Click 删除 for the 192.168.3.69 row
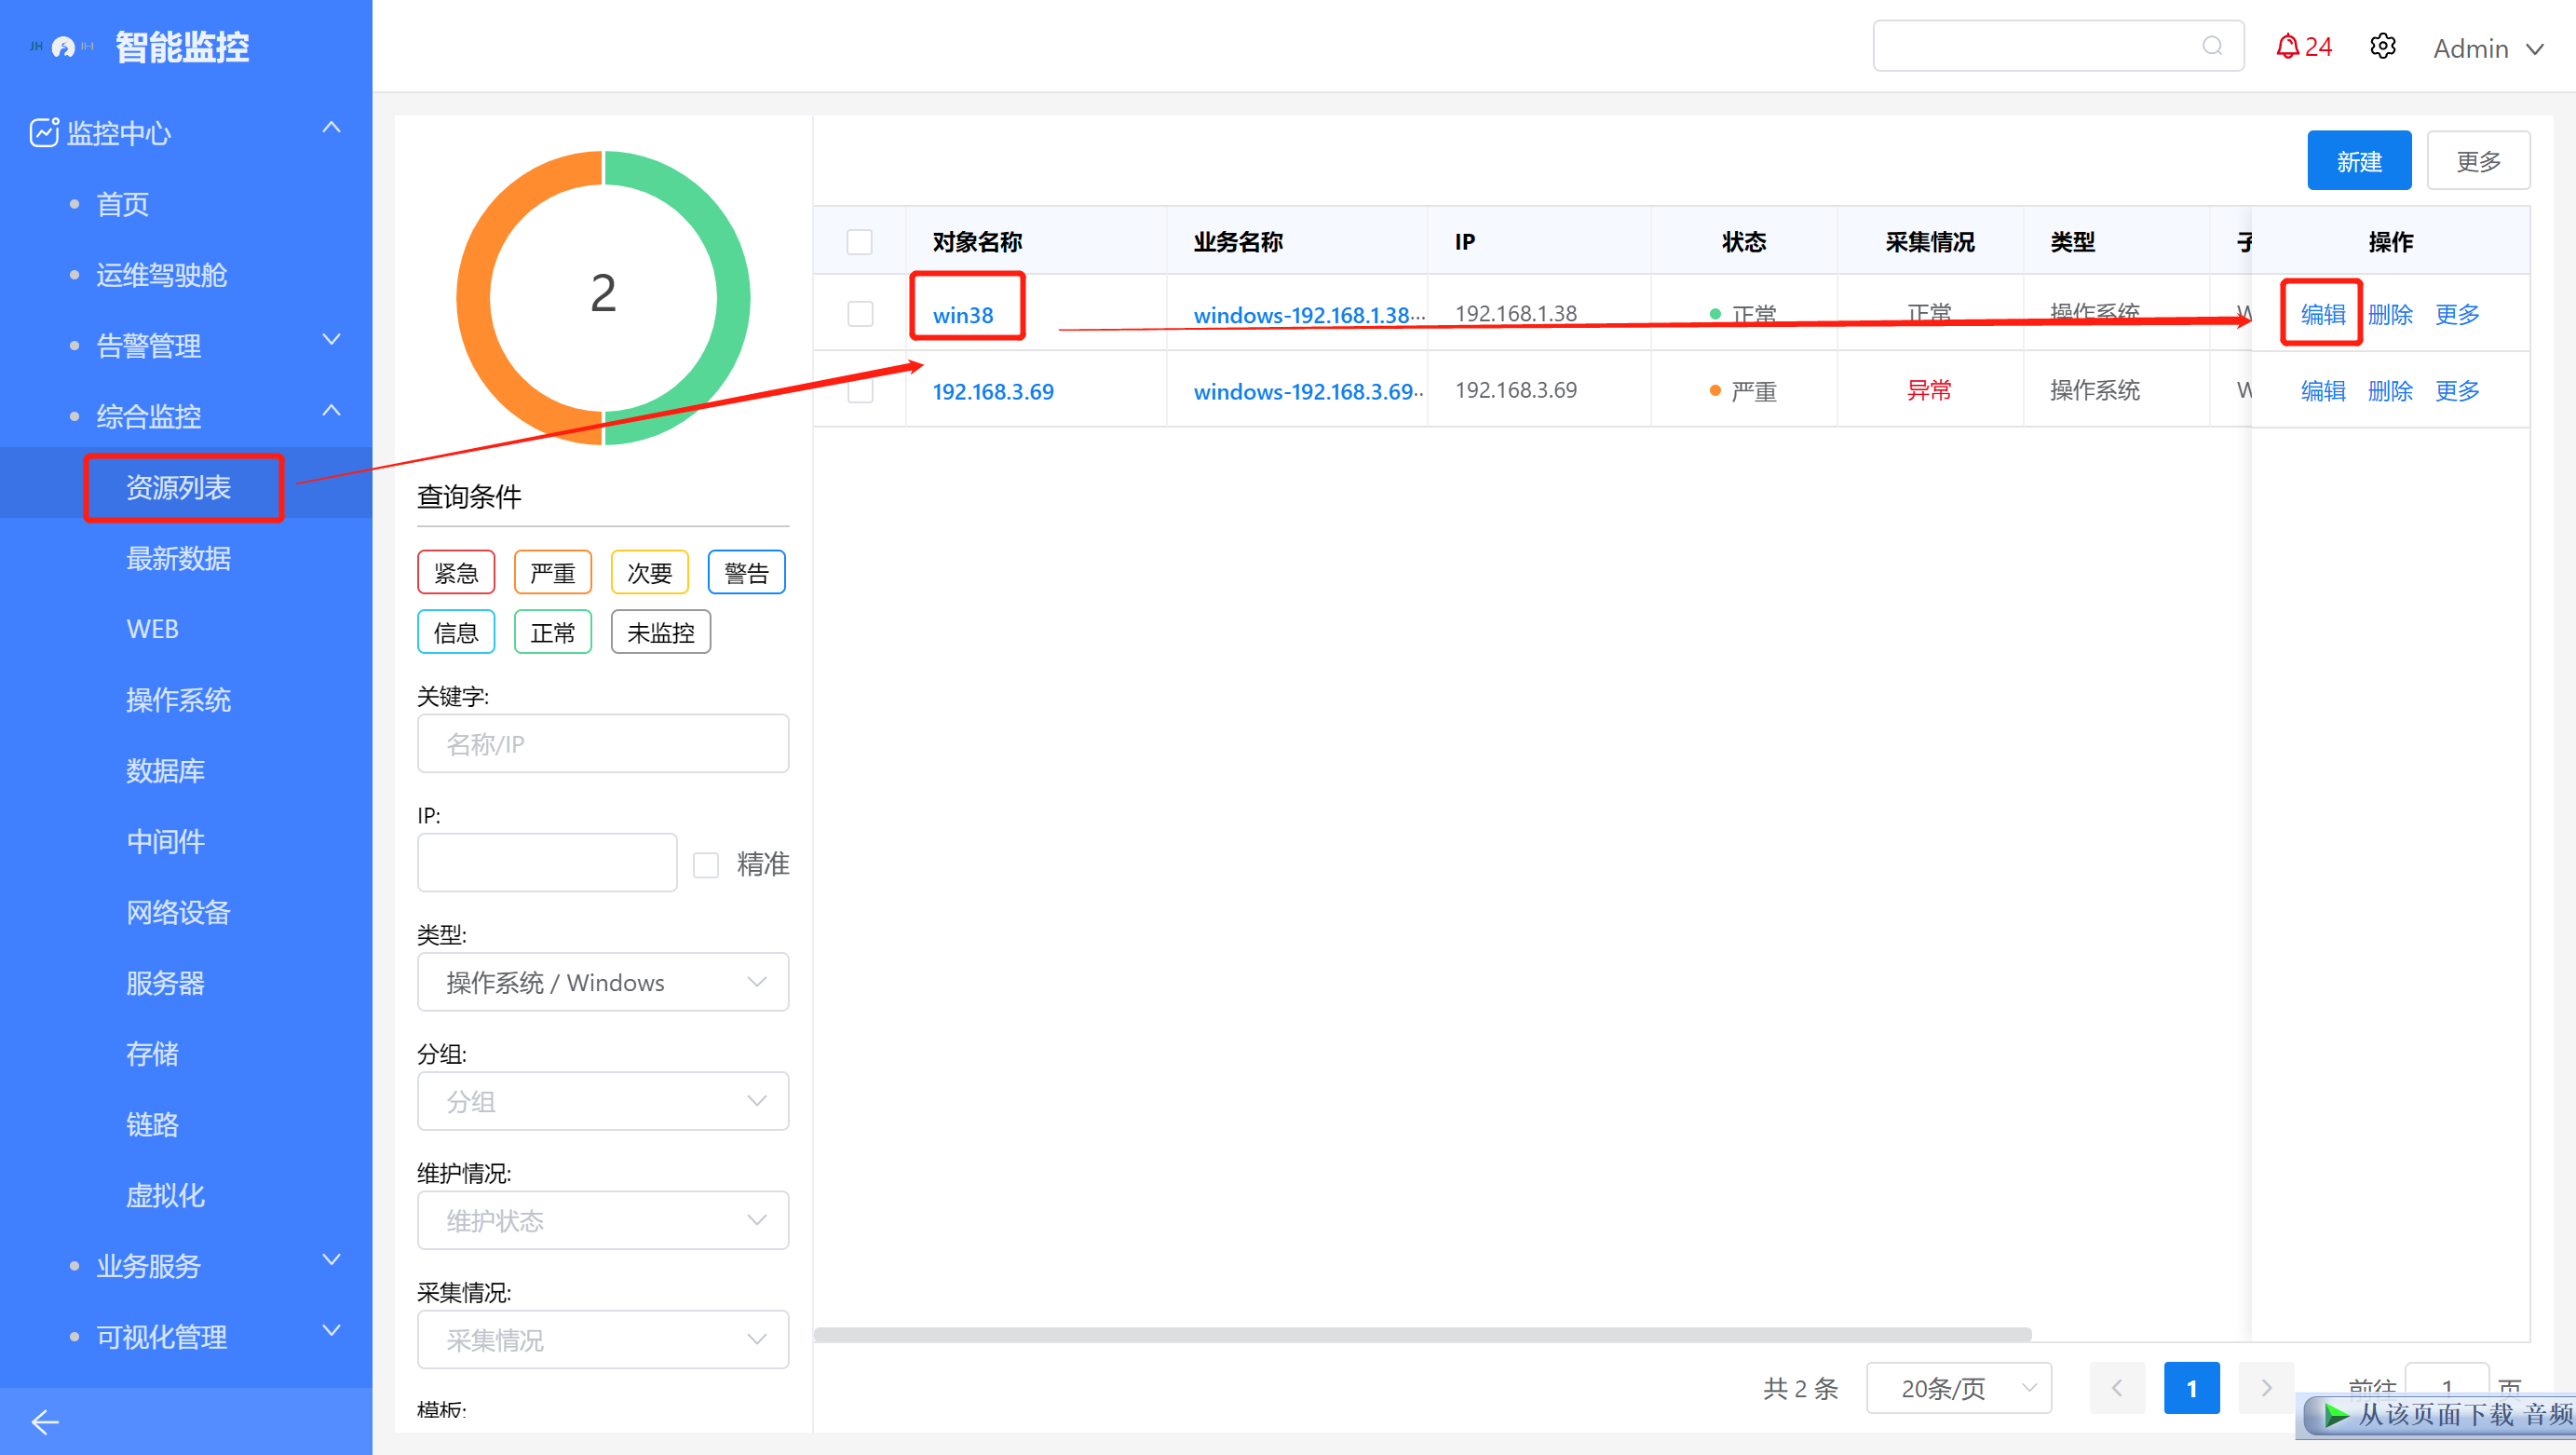The width and height of the screenshot is (2576, 1455). click(x=2390, y=390)
